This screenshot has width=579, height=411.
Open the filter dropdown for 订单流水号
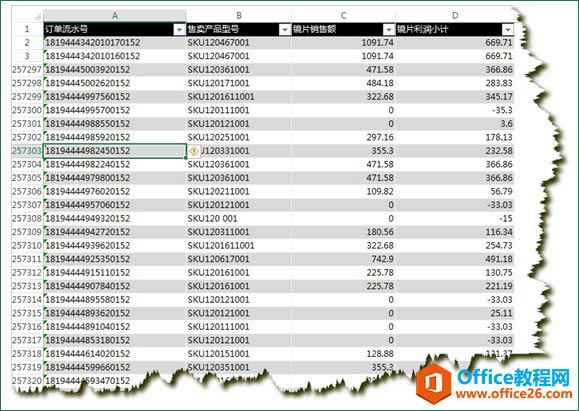point(179,30)
